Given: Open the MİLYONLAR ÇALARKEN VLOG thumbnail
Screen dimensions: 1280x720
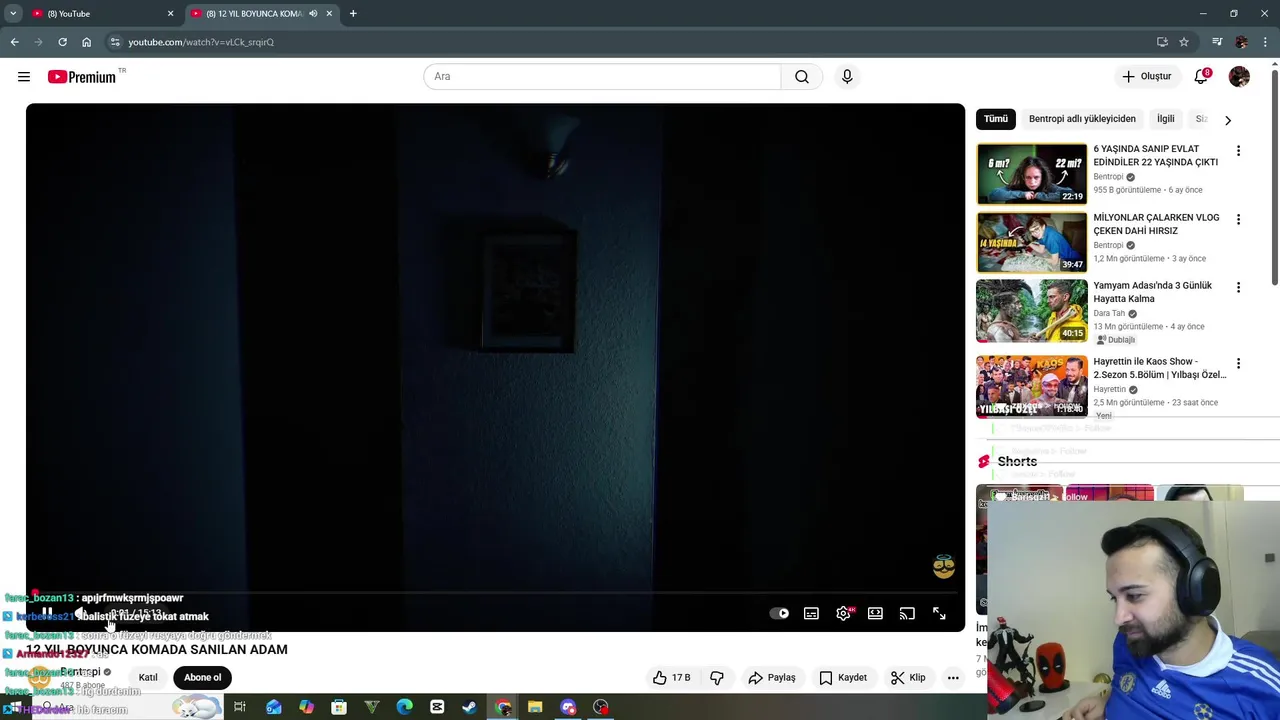Looking at the screenshot, I should click(x=1032, y=242).
